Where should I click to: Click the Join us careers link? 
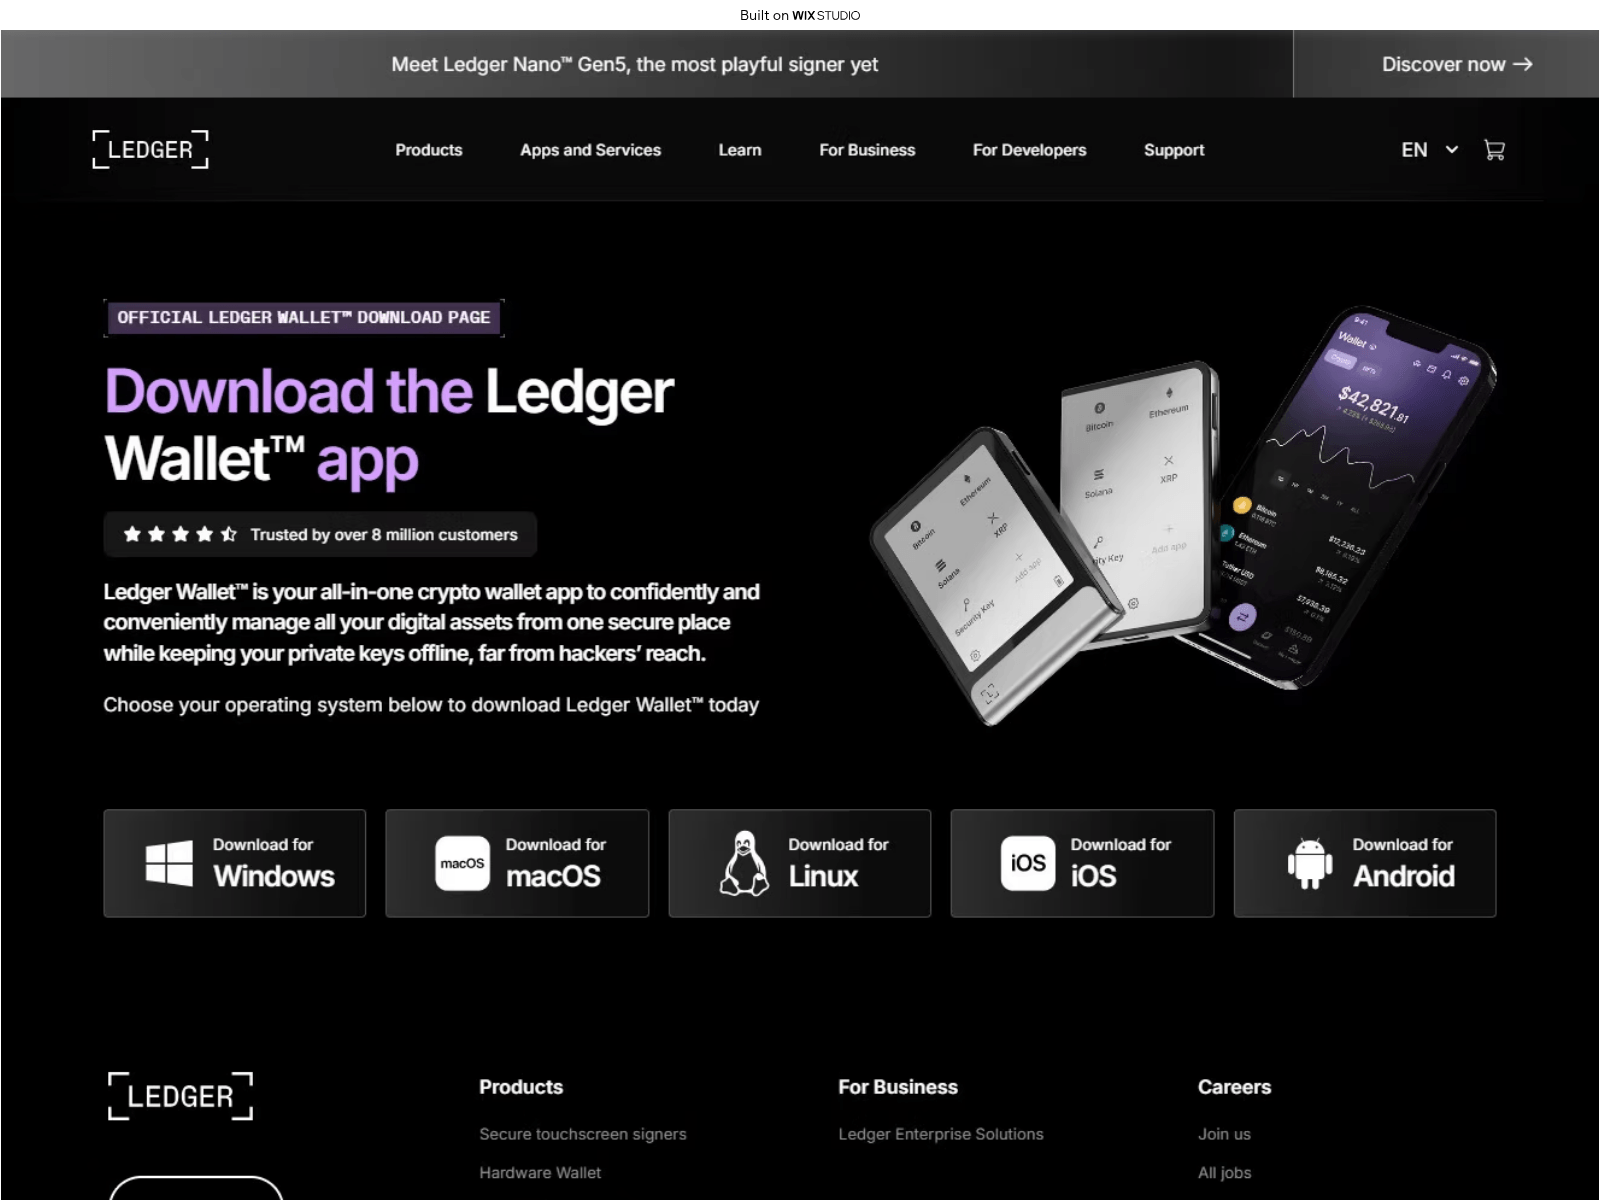(1224, 1134)
